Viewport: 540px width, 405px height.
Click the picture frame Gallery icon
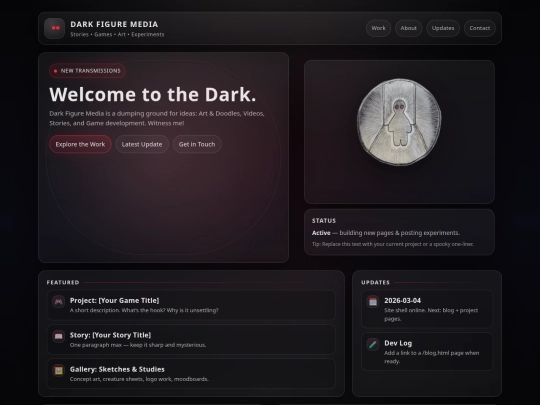[x=59, y=371]
